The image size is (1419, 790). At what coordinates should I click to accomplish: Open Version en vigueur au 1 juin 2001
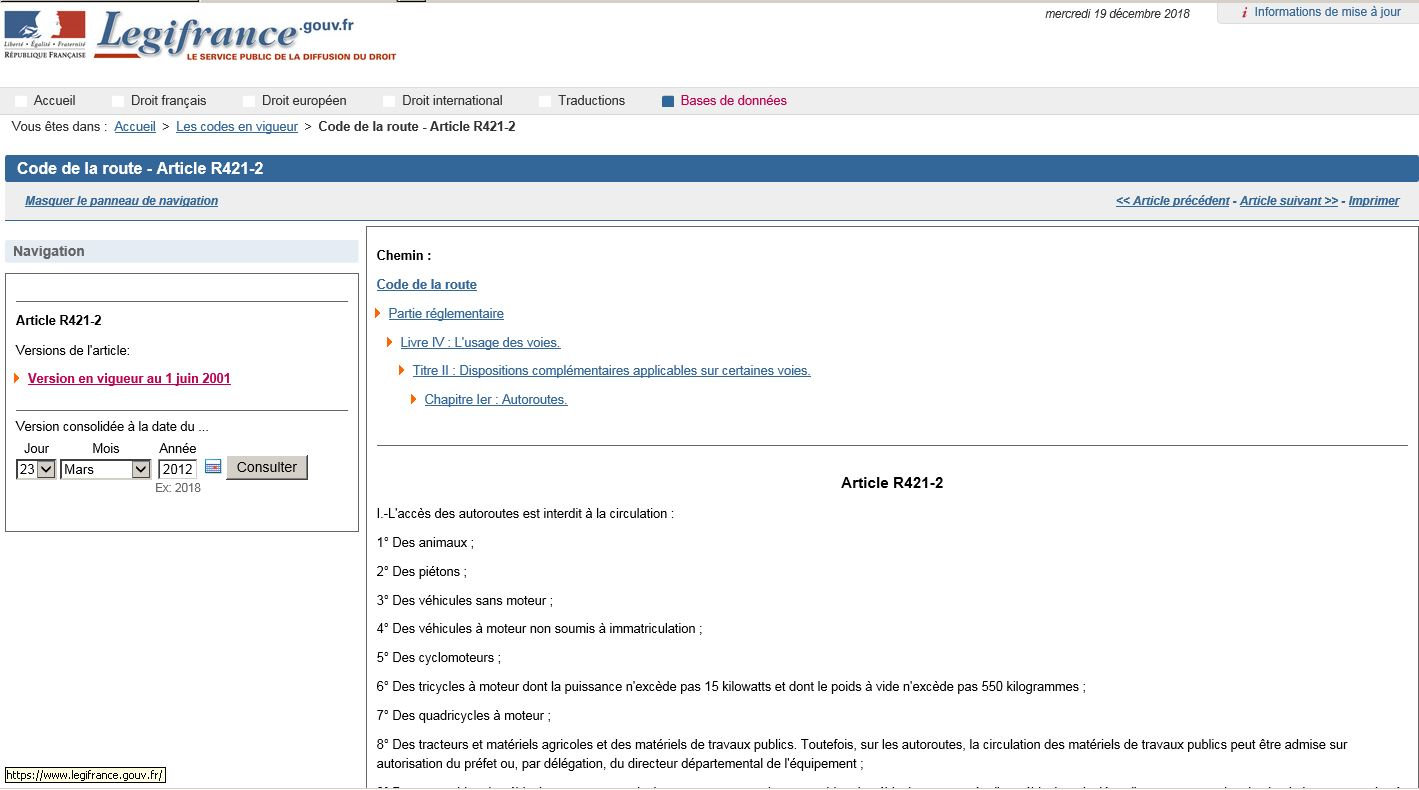129,379
